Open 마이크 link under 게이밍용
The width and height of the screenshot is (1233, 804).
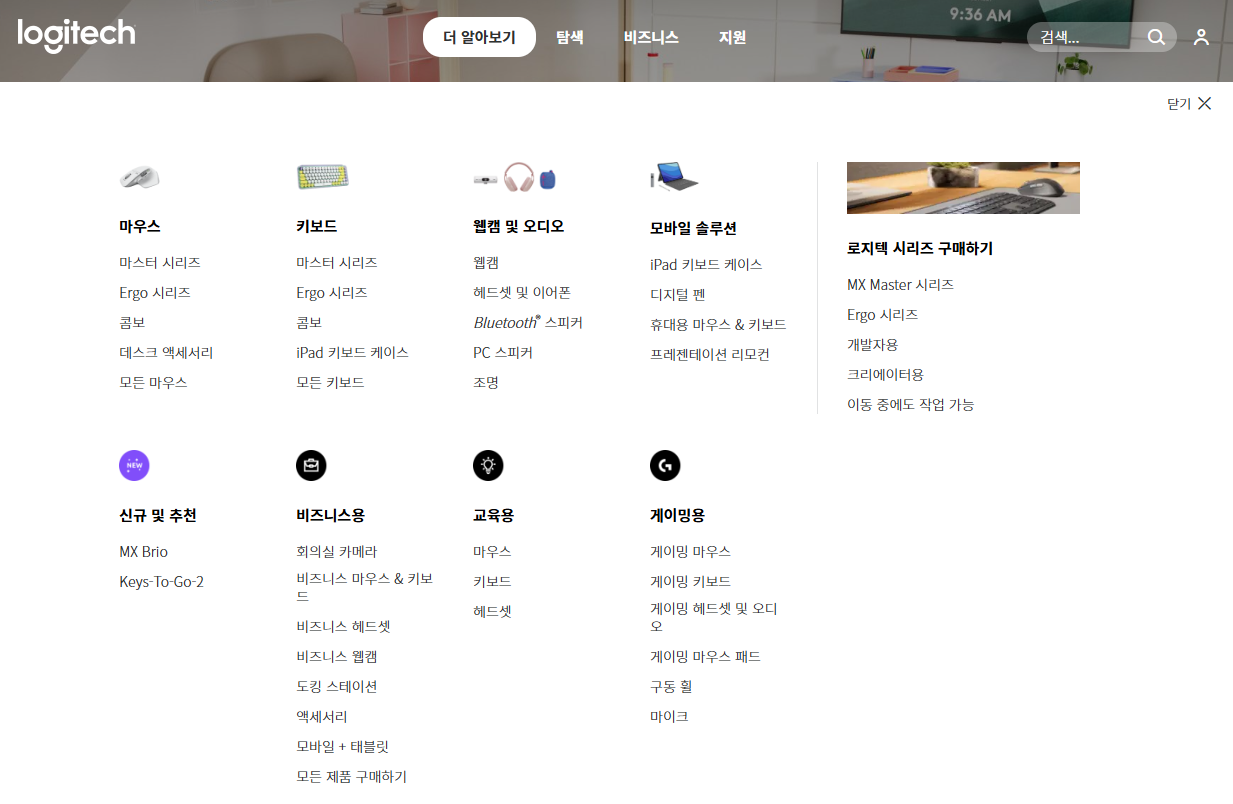click(669, 716)
